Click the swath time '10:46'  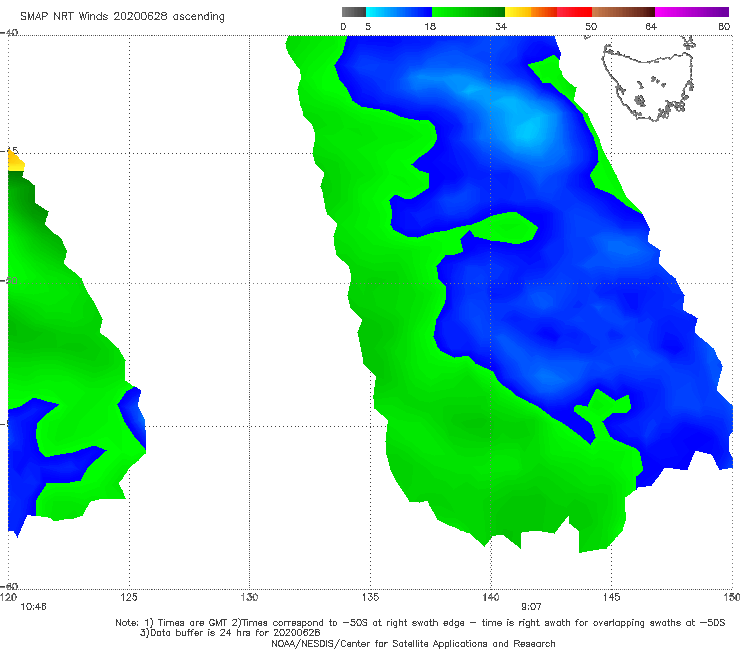(34, 607)
